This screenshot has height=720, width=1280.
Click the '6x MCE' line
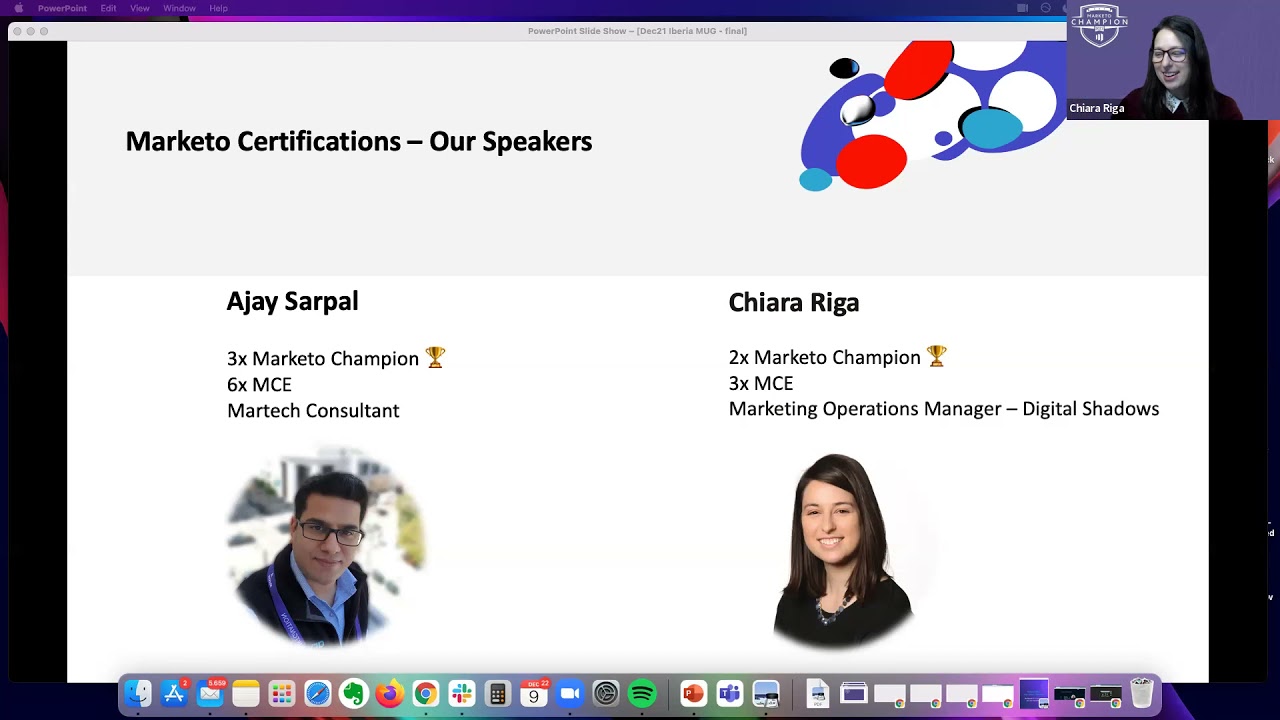(259, 384)
